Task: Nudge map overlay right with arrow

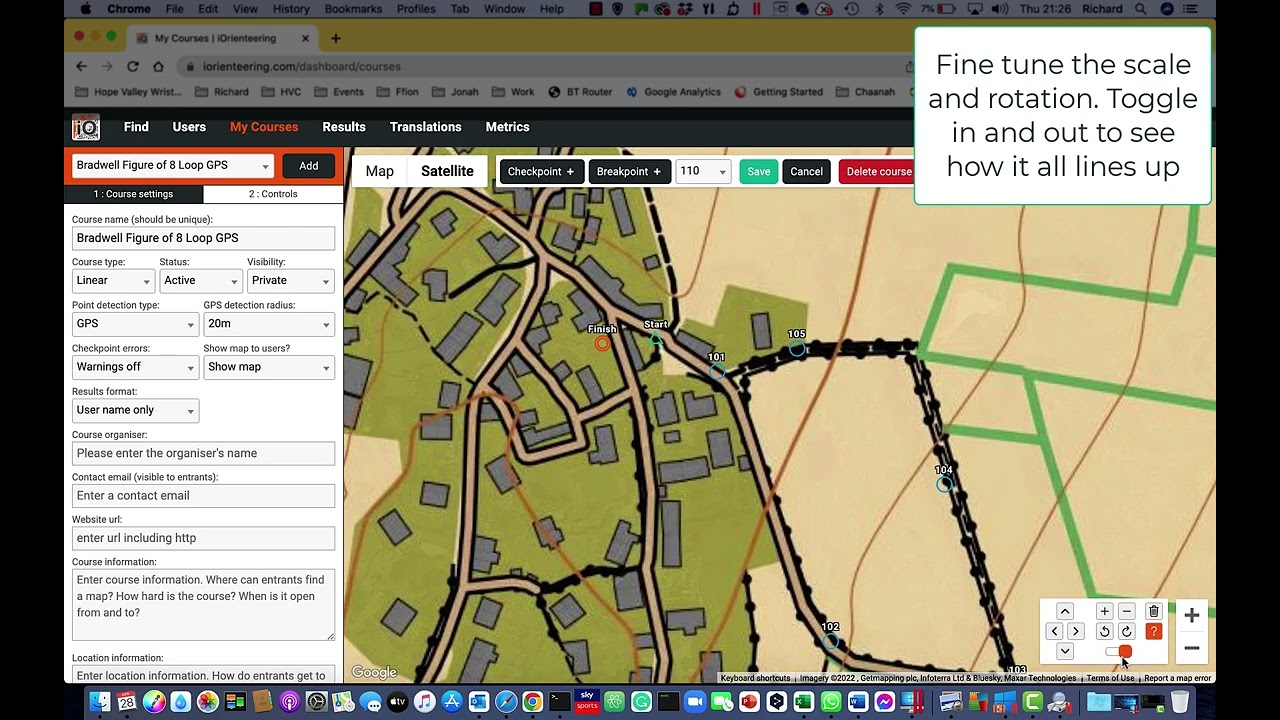Action: [x=1075, y=631]
